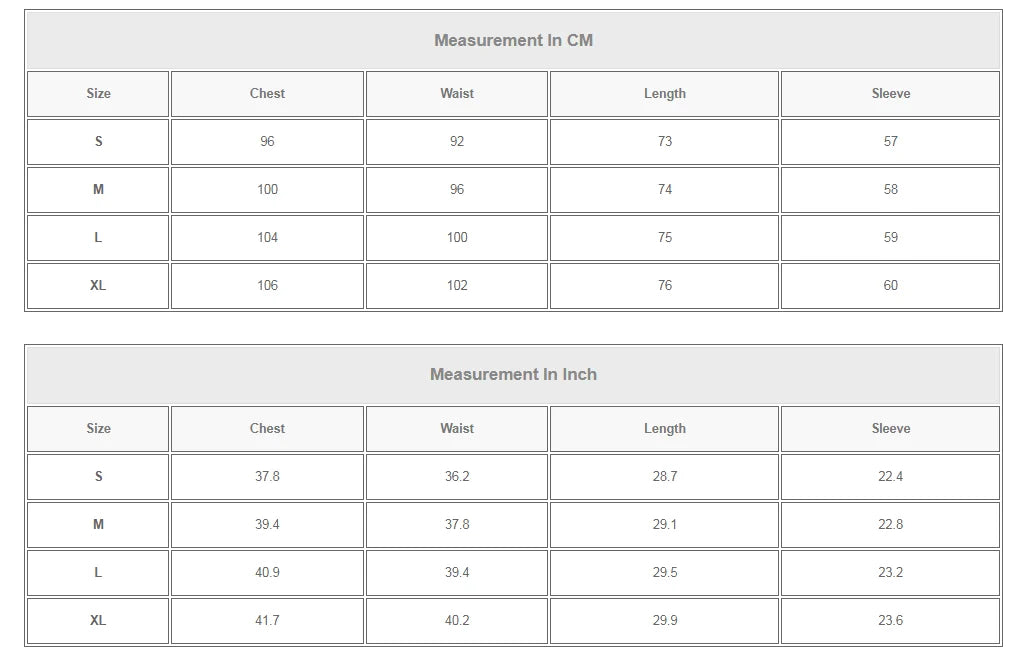This screenshot has height=662, width=1020.
Task: Click the XL sleeve cell showing 23.6
Action: (x=890, y=621)
